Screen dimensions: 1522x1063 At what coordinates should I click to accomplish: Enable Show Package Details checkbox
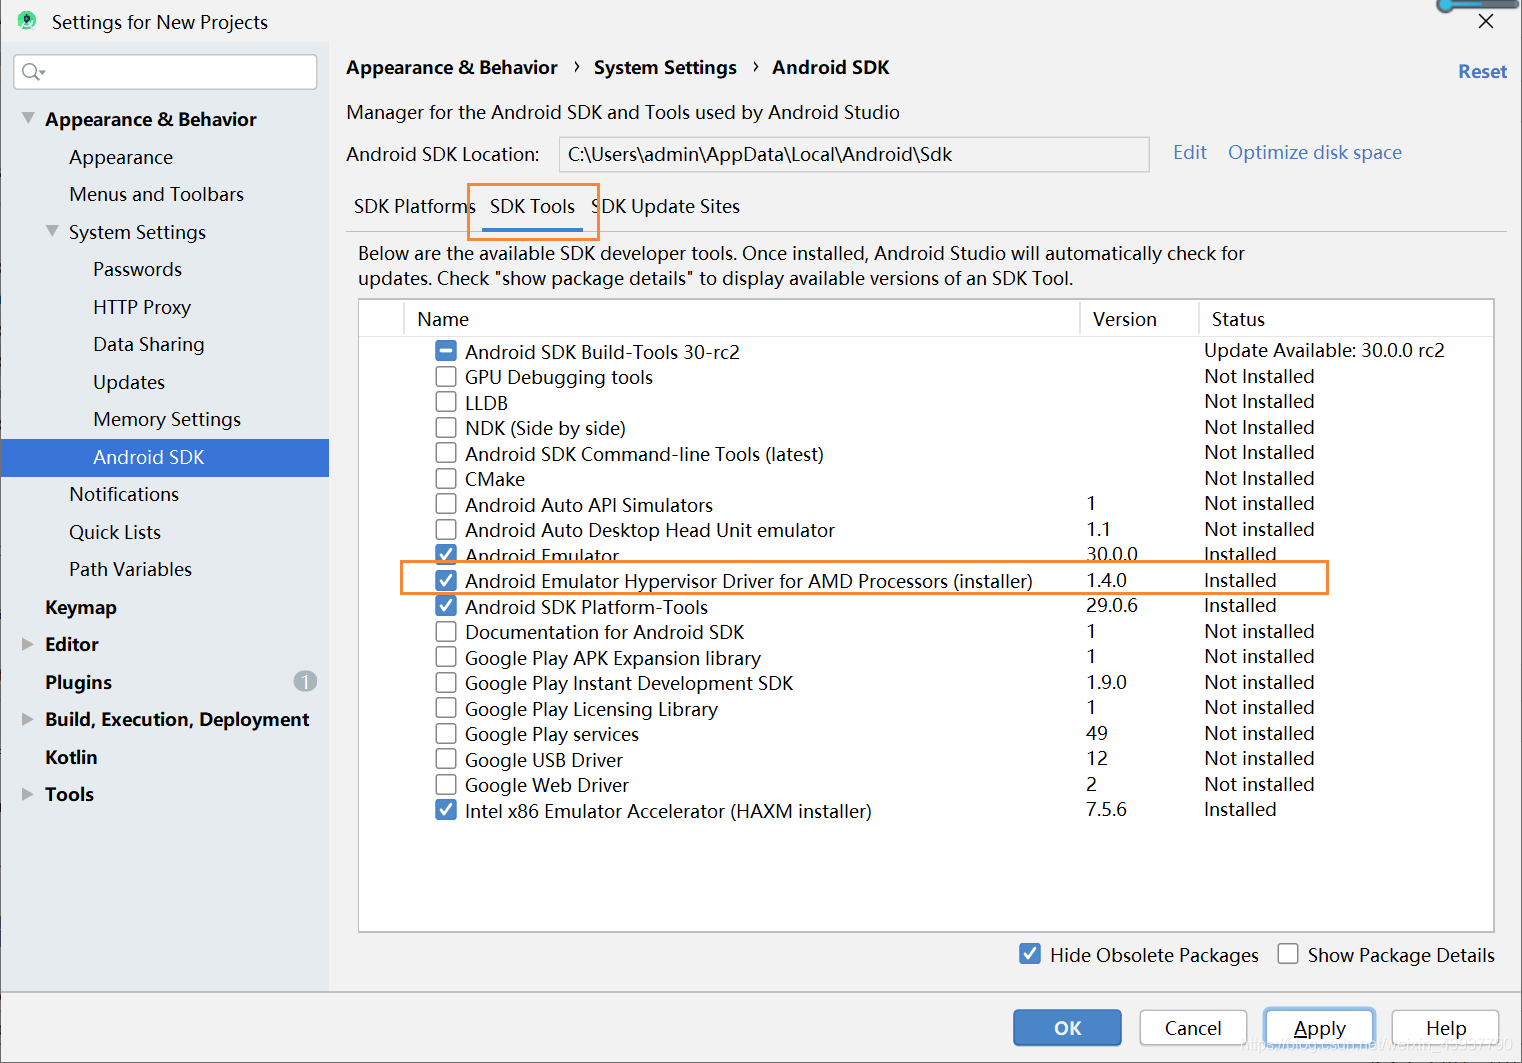[1288, 954]
